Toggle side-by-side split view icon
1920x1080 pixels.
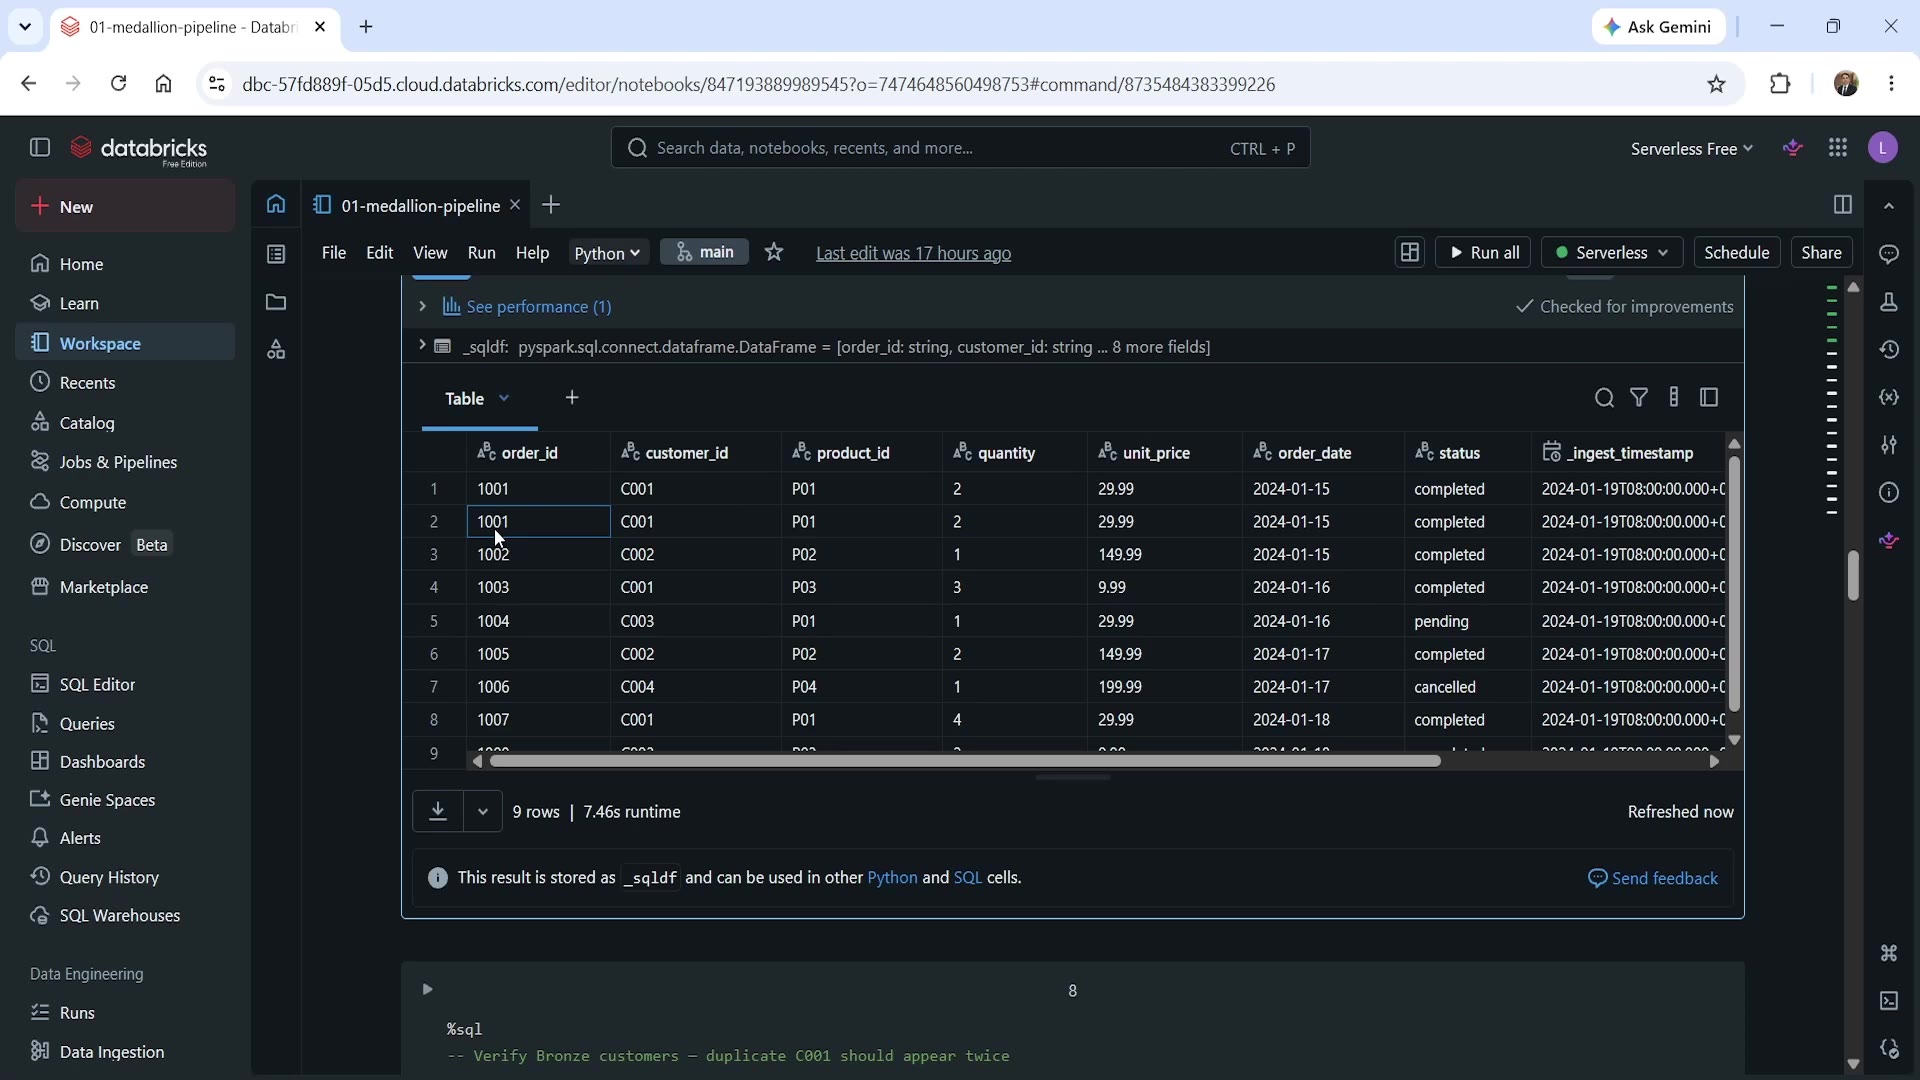(x=1842, y=205)
